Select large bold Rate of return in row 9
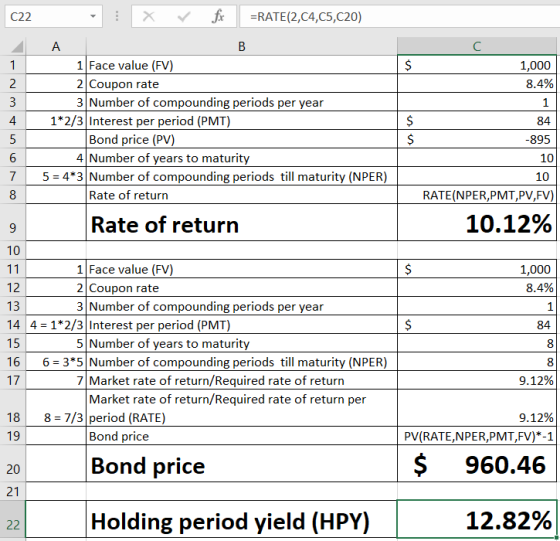Image resolution: width=560 pixels, height=541 pixels. (241, 222)
